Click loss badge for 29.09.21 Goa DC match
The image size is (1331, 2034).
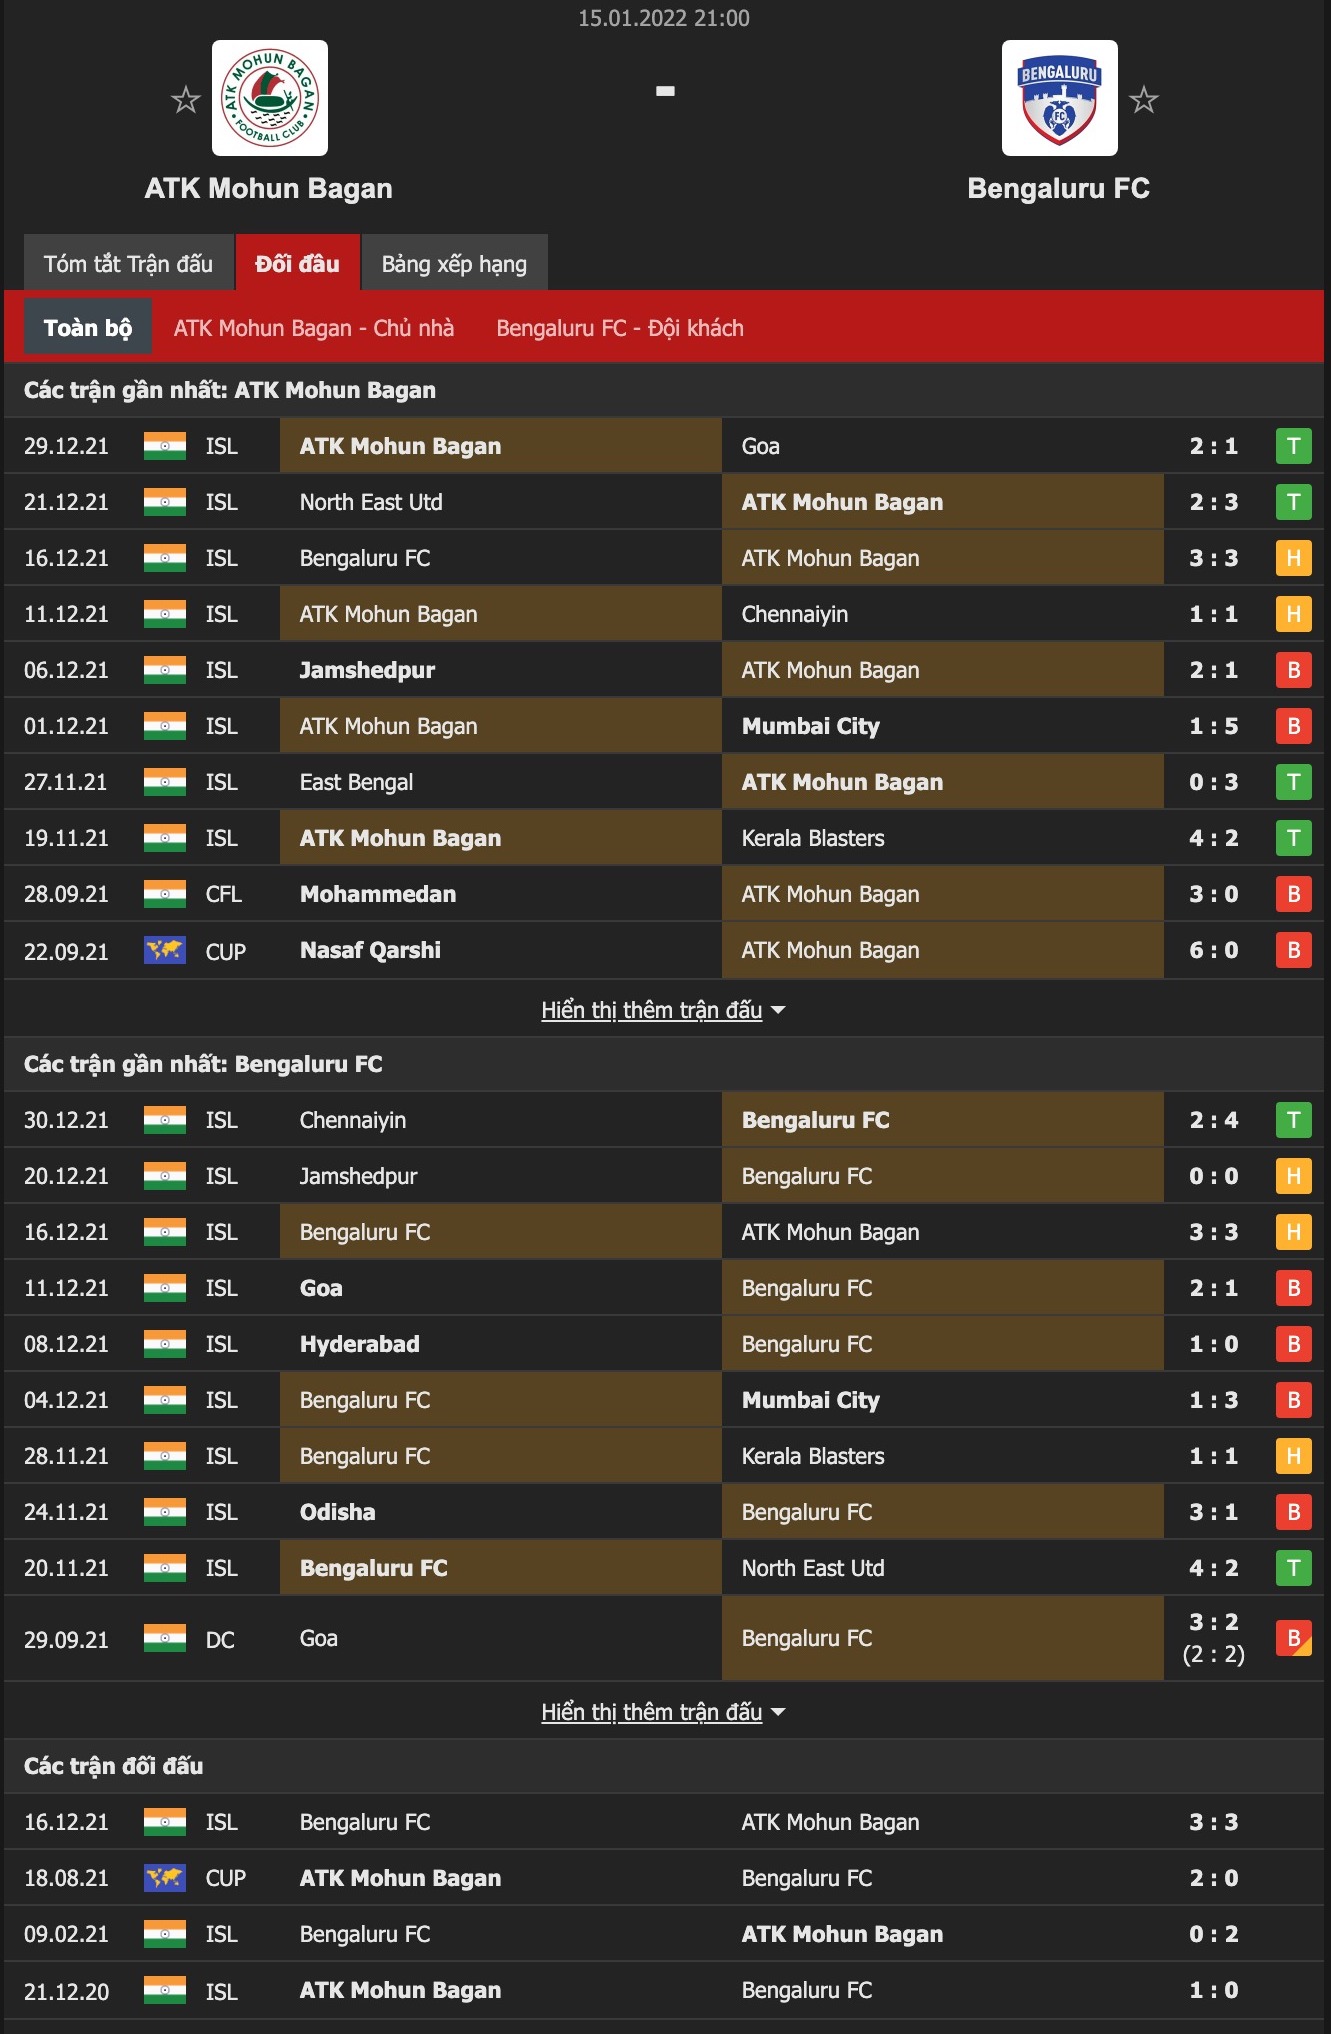coord(1293,1638)
